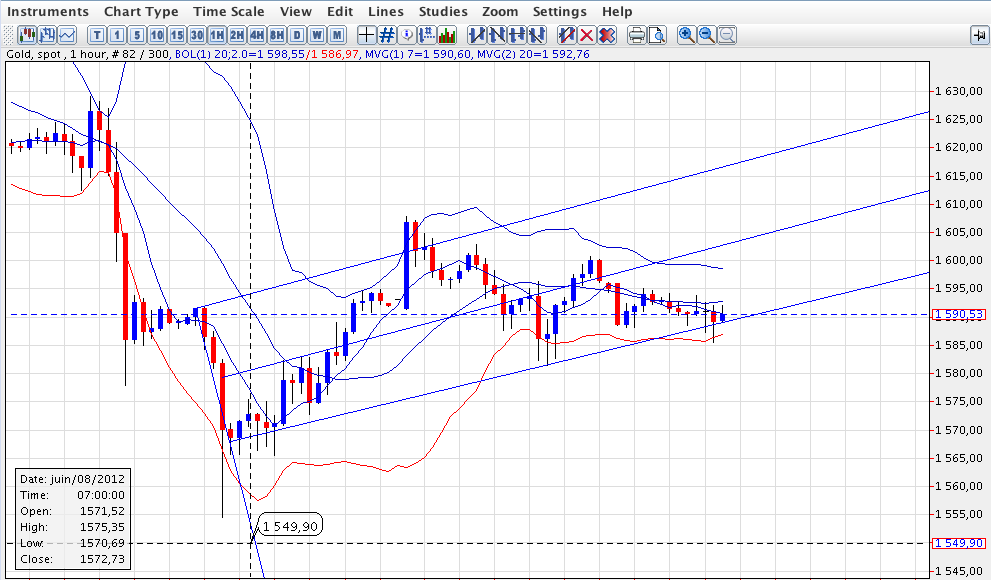Viewport: 991px width, 580px height.
Task: Toggle the grid display icon
Action: coord(387,35)
